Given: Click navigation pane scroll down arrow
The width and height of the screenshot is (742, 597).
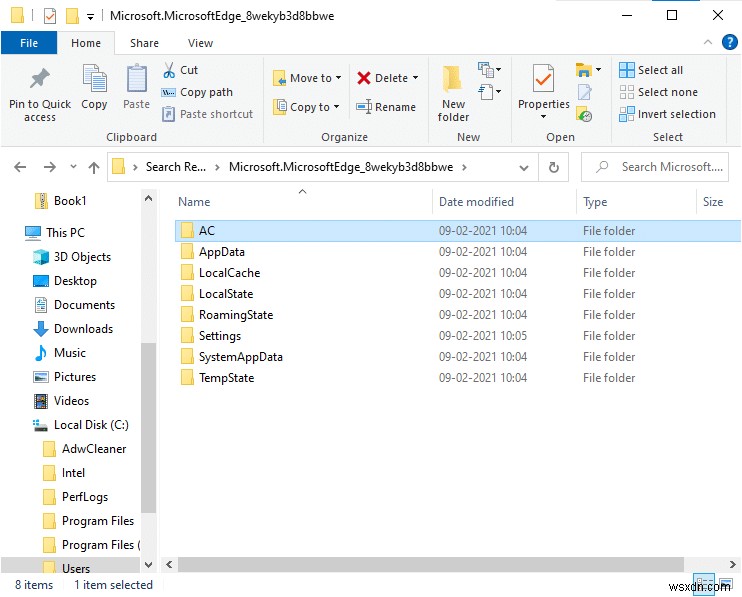Looking at the screenshot, I should [148, 564].
